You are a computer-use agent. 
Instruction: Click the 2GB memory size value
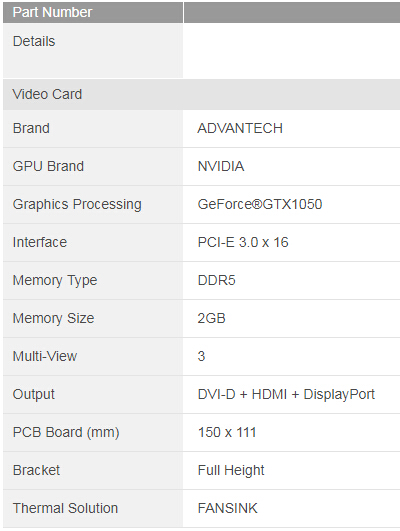(212, 318)
